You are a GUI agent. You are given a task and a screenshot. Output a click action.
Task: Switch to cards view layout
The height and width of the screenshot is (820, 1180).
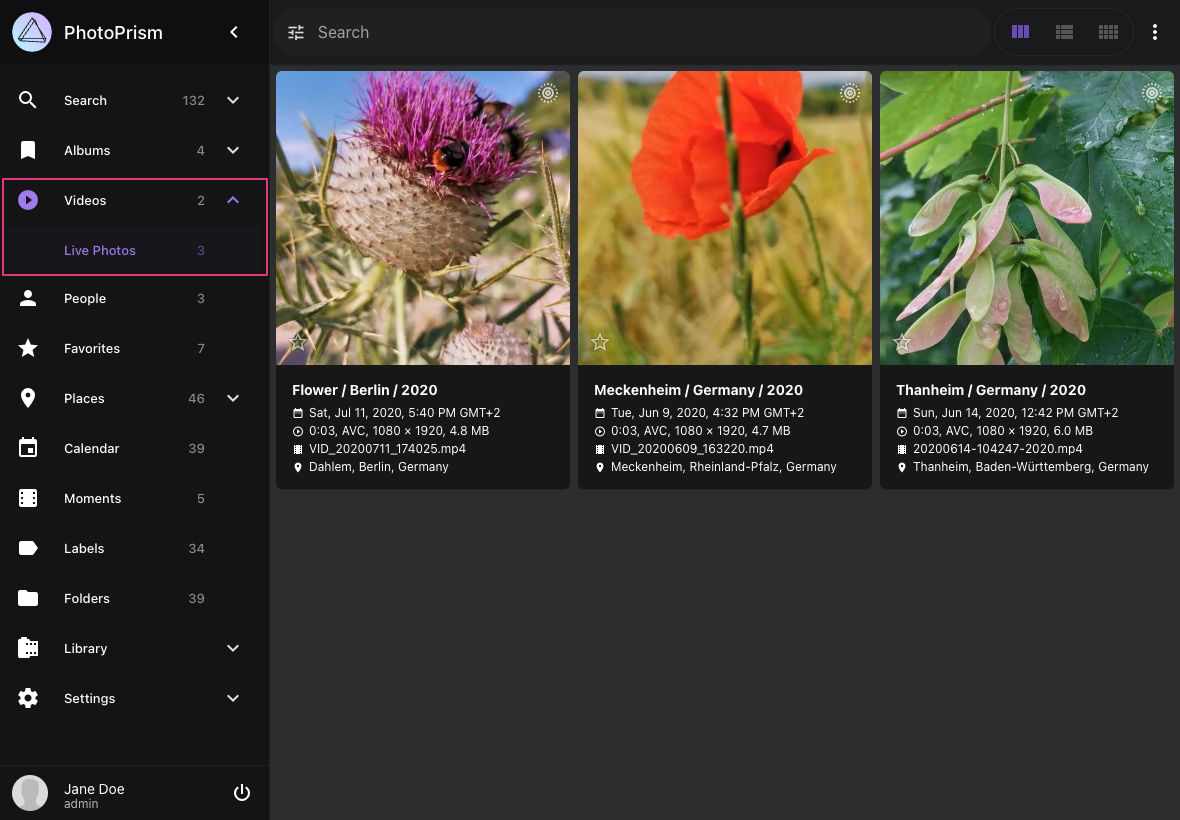click(1020, 32)
